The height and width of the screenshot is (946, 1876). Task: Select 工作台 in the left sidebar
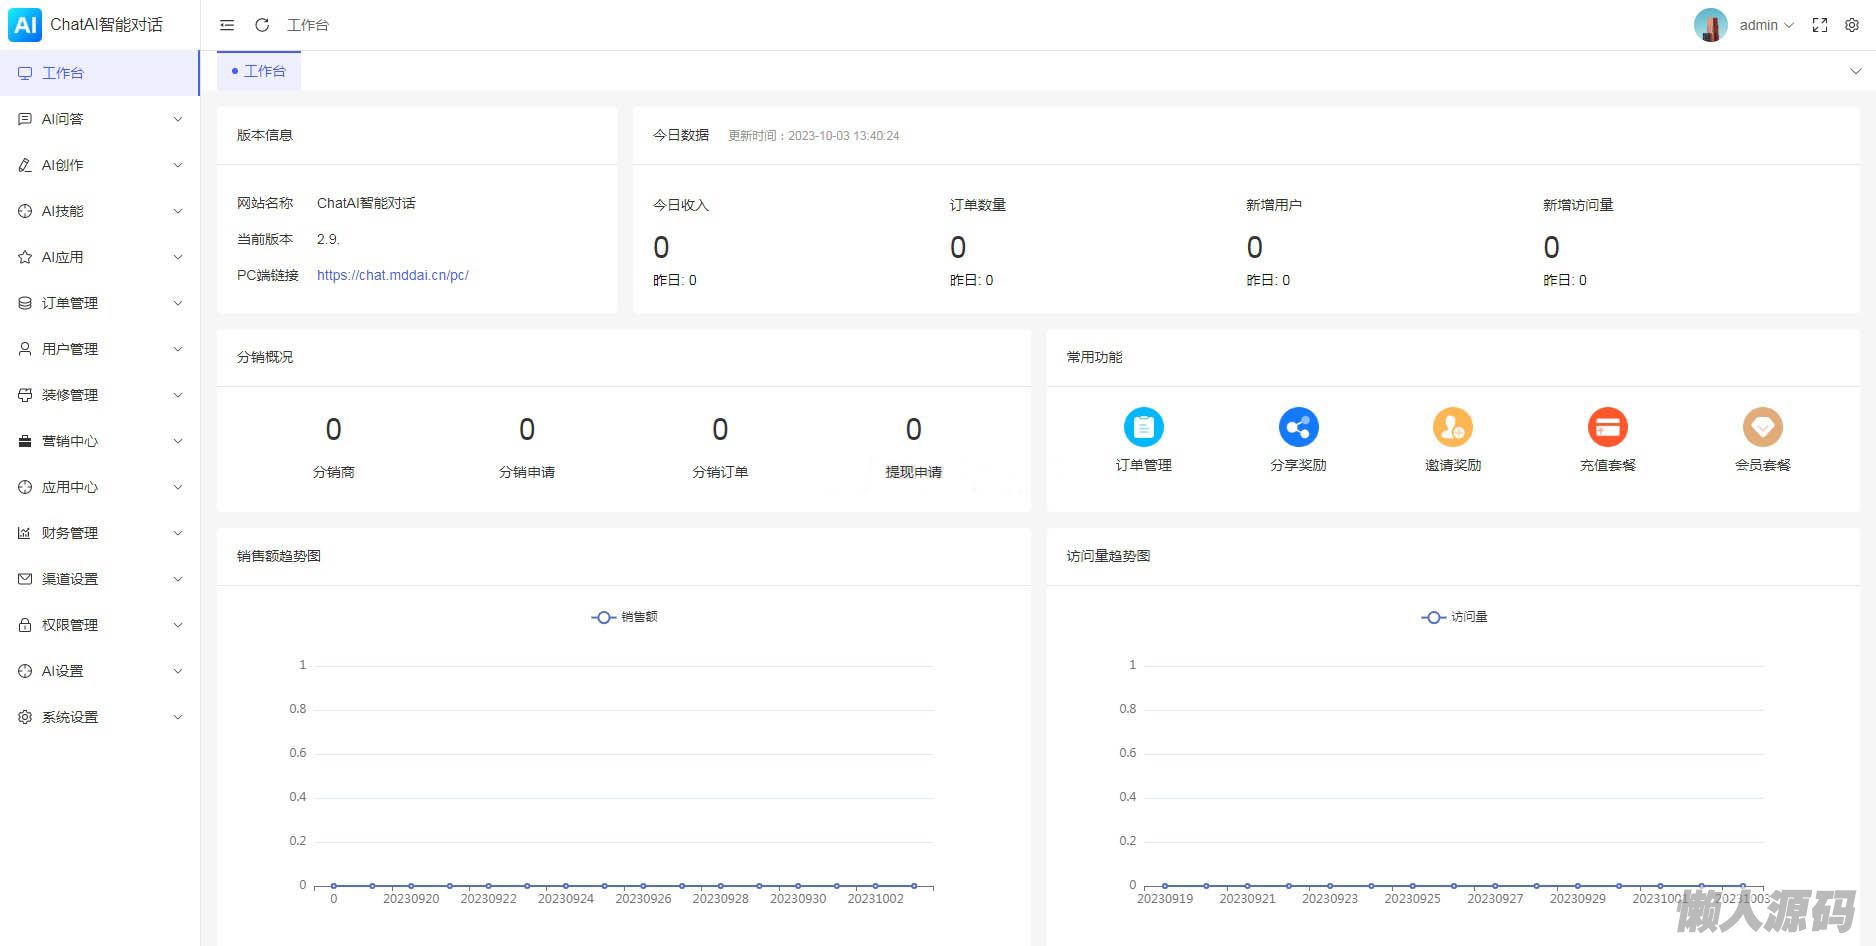[x=63, y=73]
